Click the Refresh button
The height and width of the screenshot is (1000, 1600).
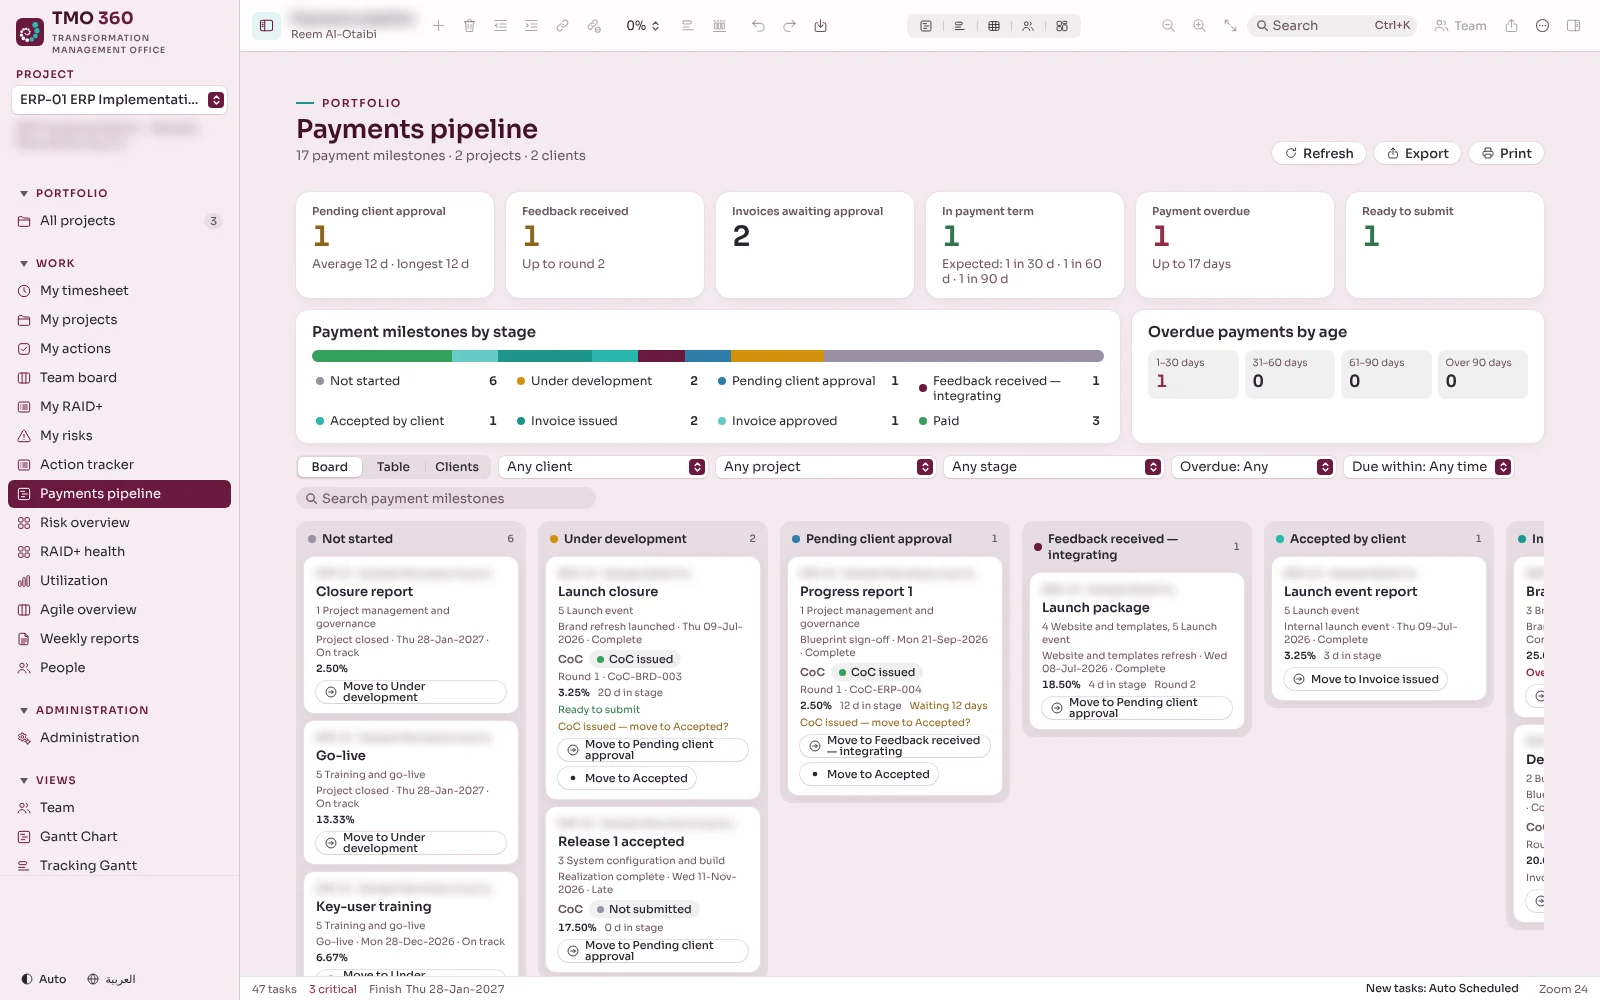pos(1319,153)
